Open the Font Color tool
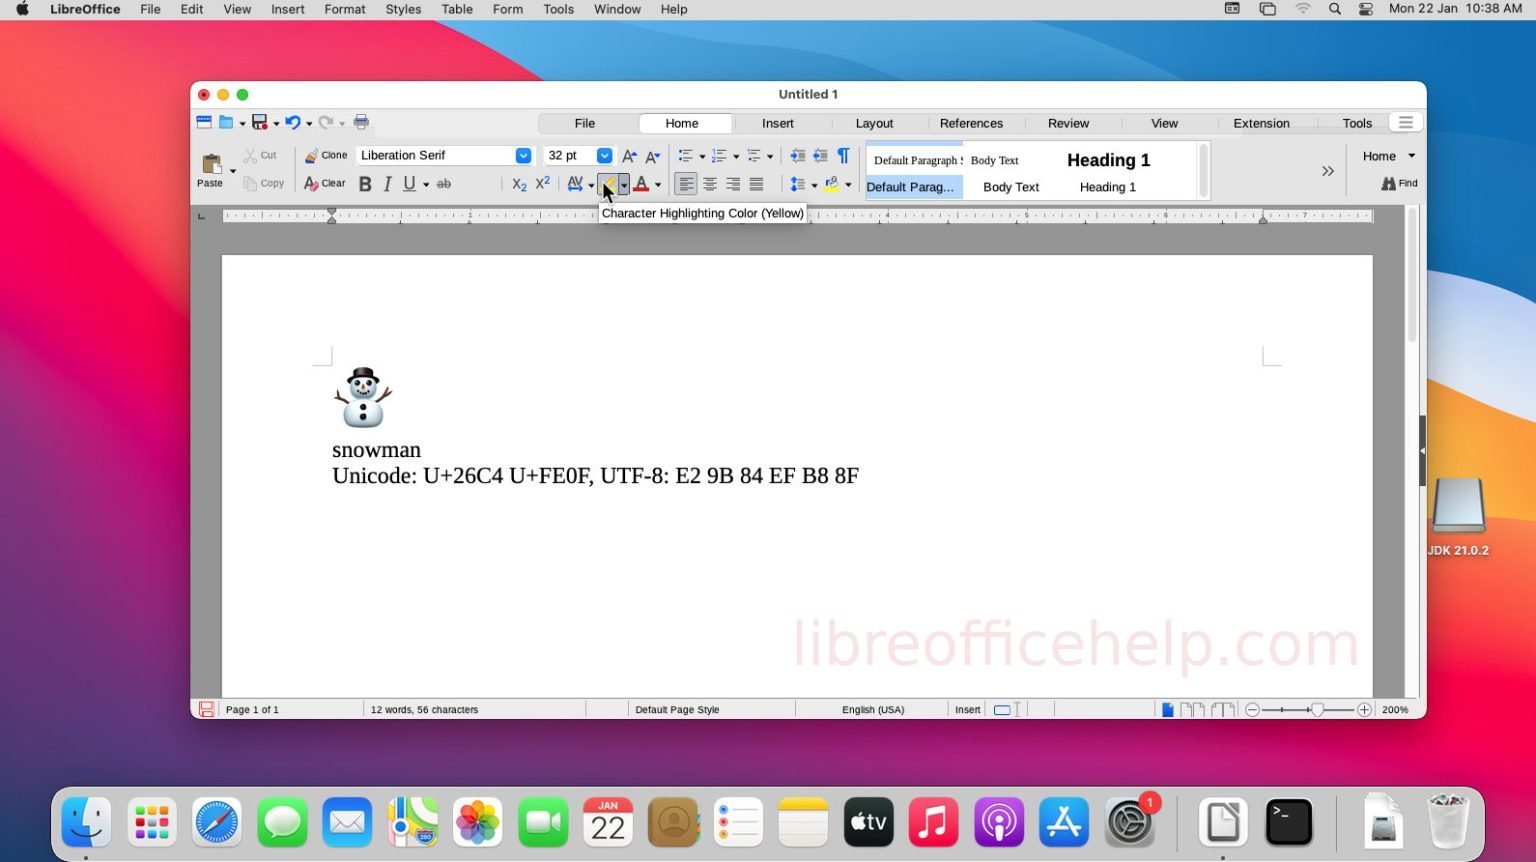The height and width of the screenshot is (862, 1536). [x=643, y=184]
